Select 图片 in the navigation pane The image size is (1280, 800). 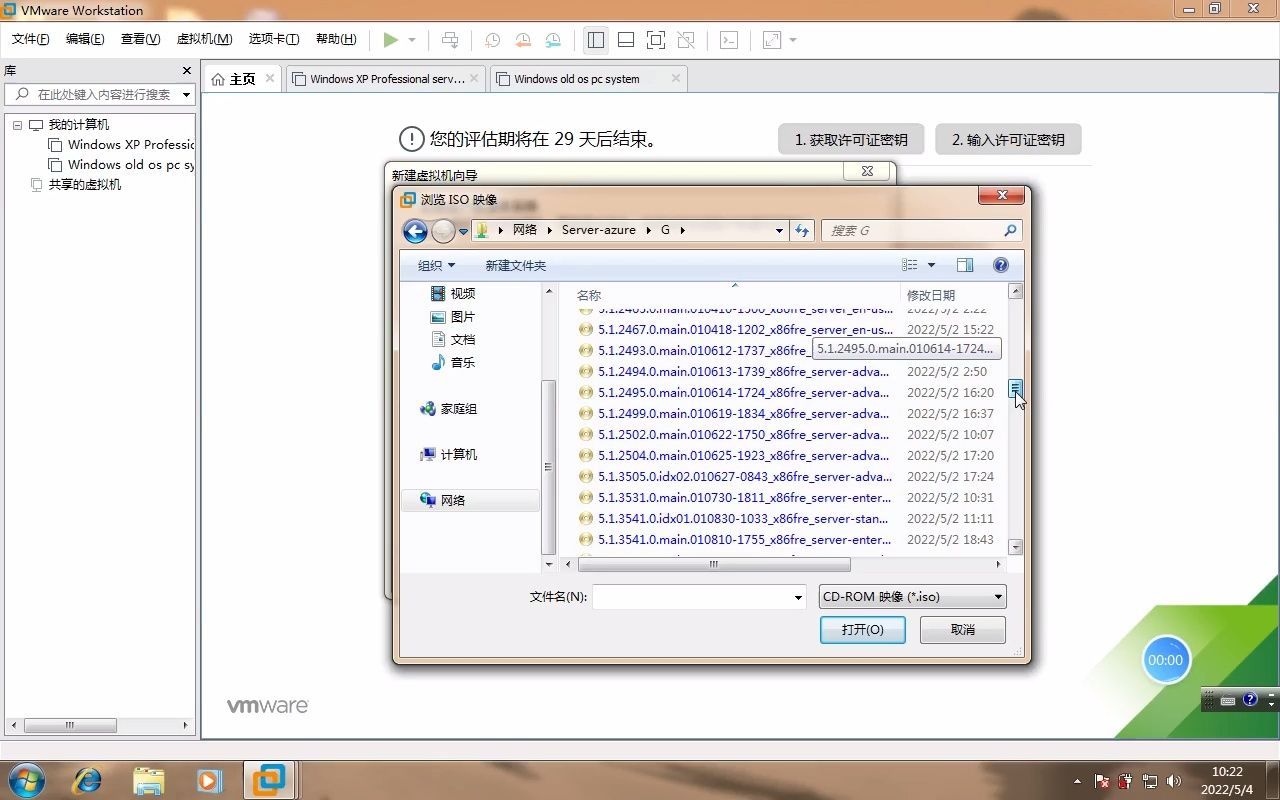453,317
